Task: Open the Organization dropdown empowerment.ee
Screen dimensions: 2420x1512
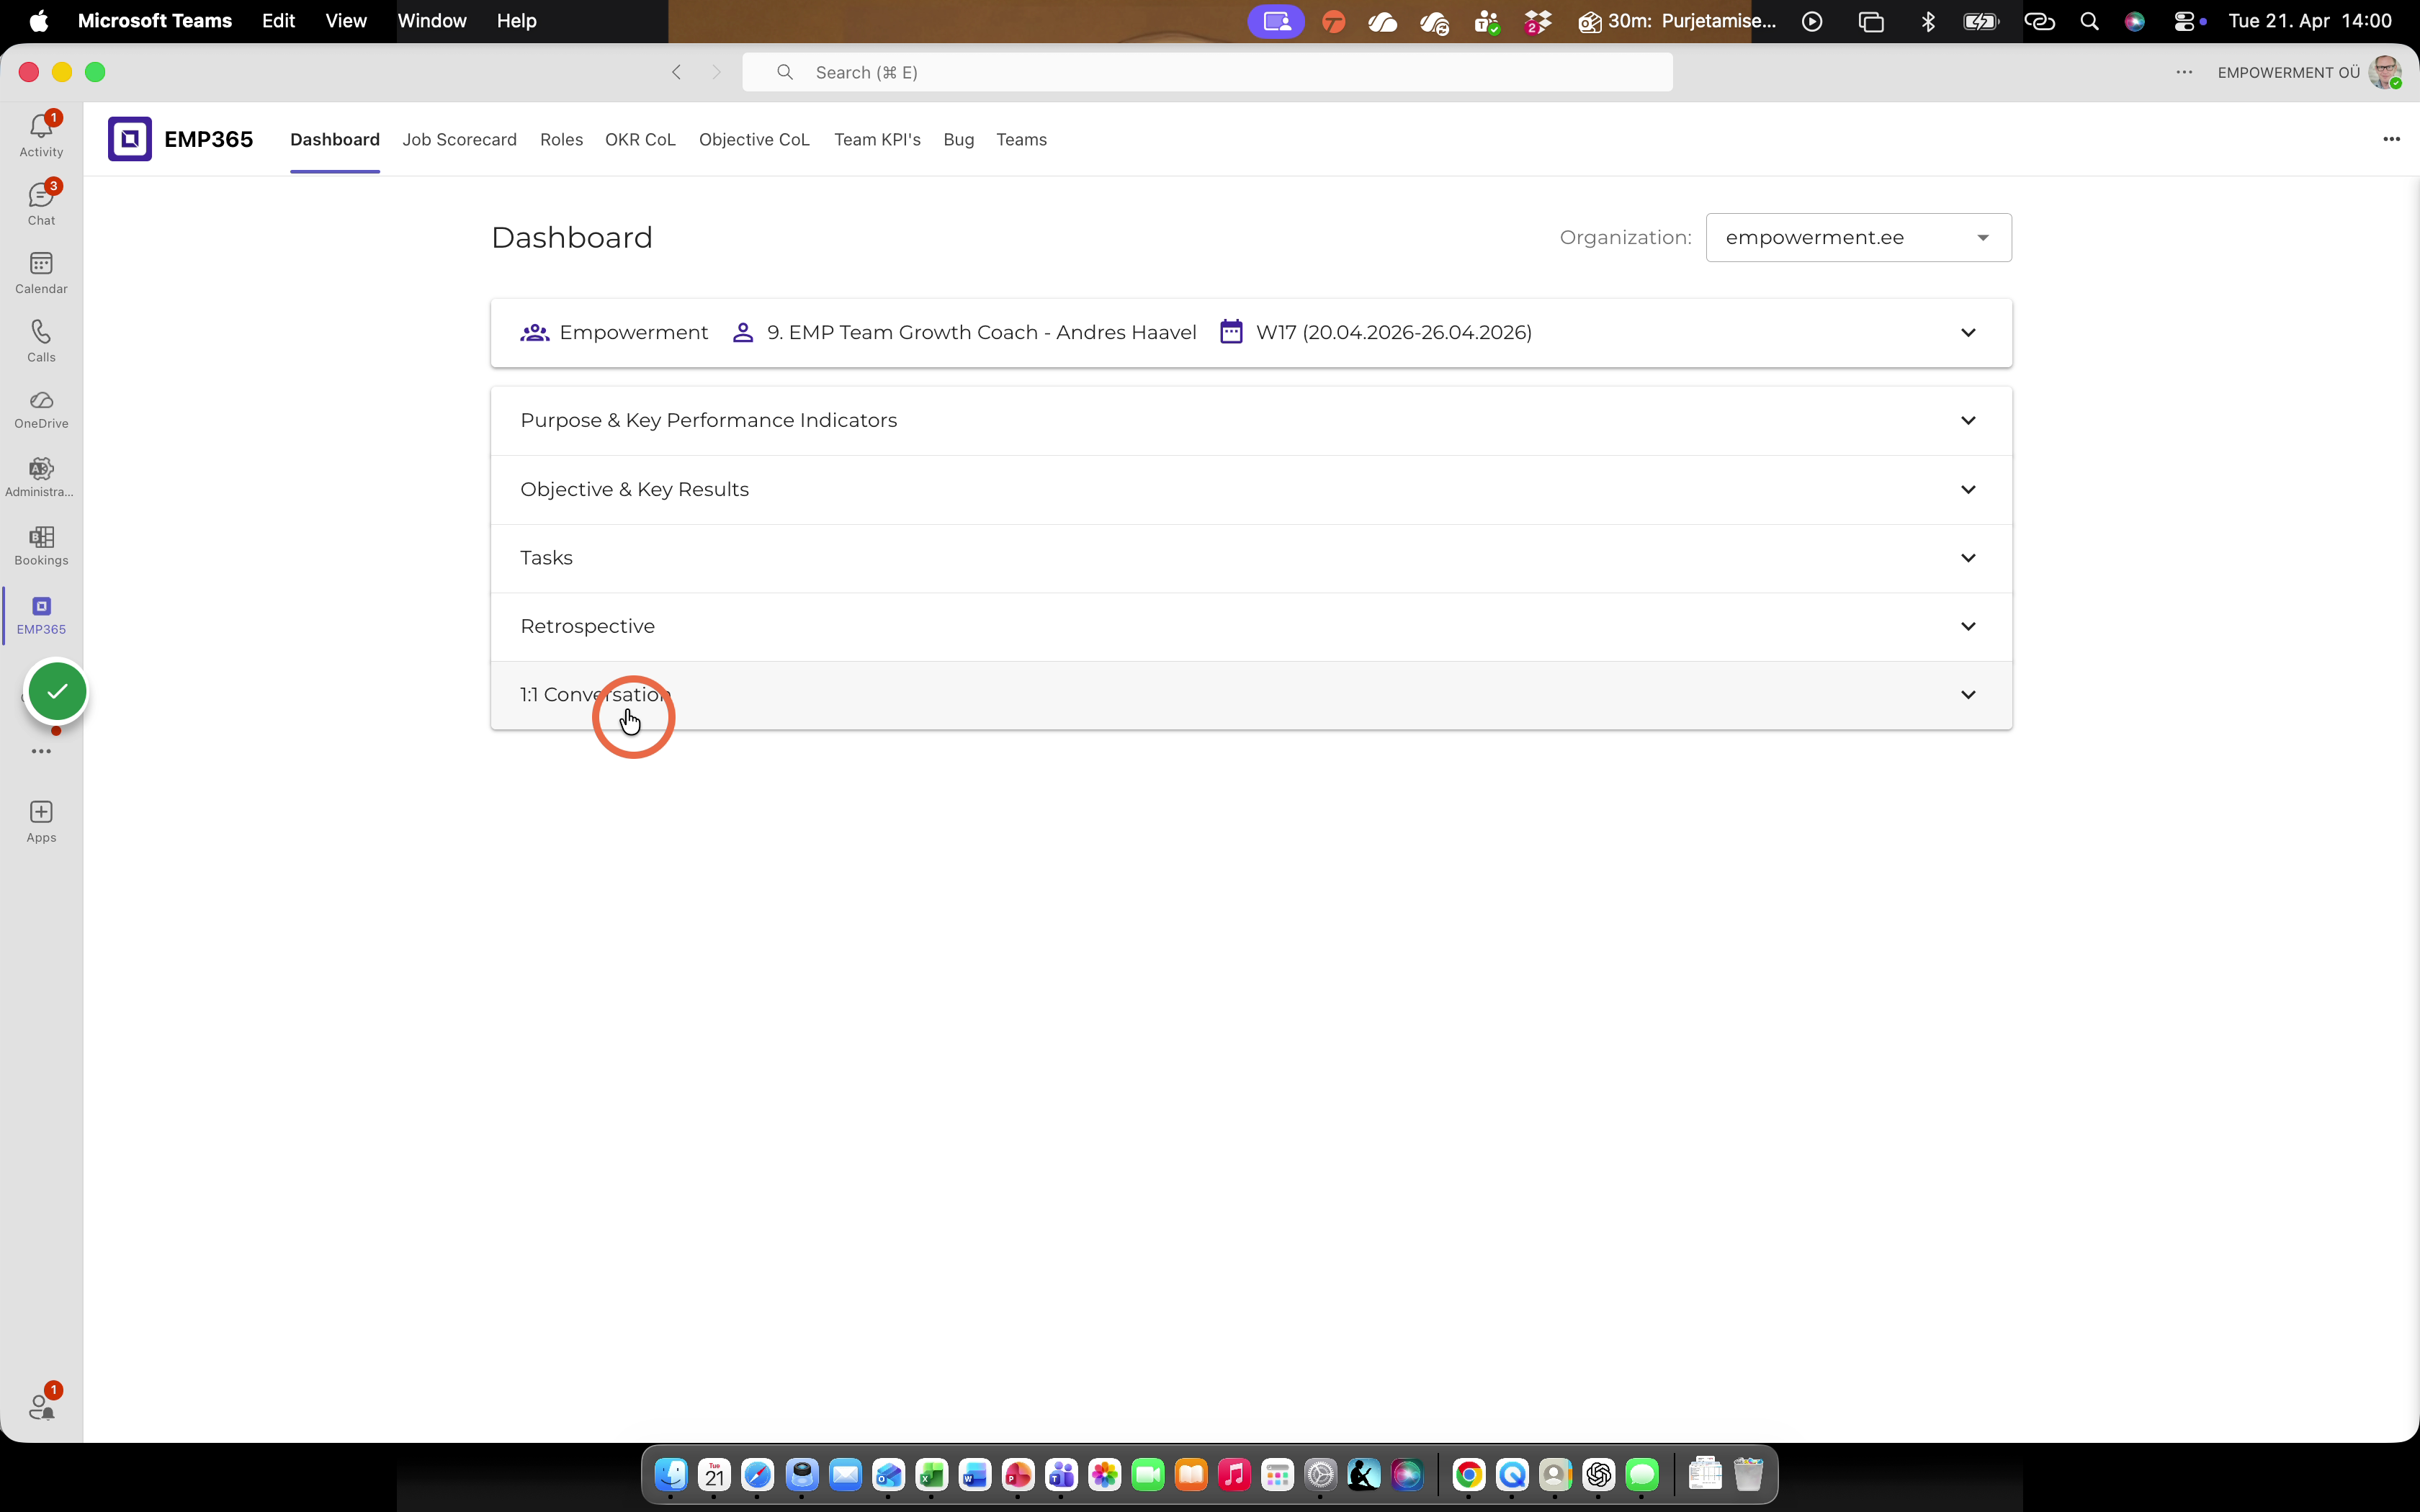Action: 1858,237
